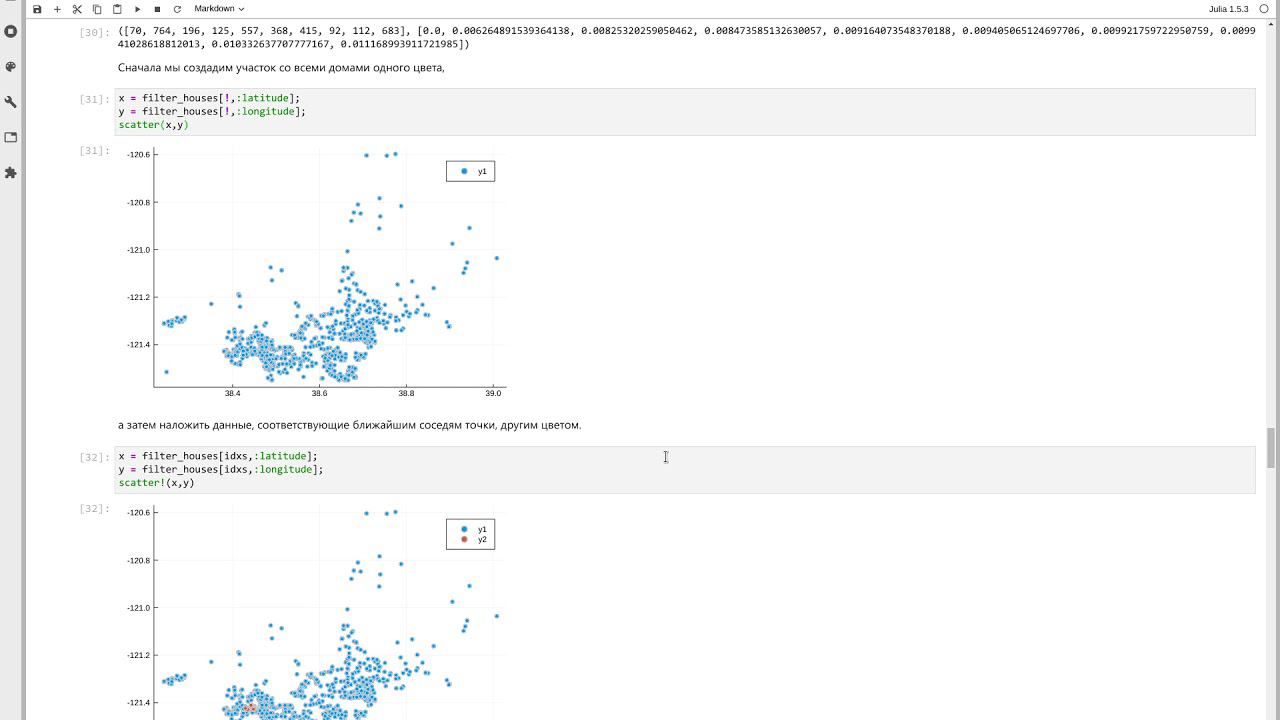Open Property Inspector wrench icon
Viewport: 1280px width, 720px height.
pyautogui.click(x=11, y=102)
